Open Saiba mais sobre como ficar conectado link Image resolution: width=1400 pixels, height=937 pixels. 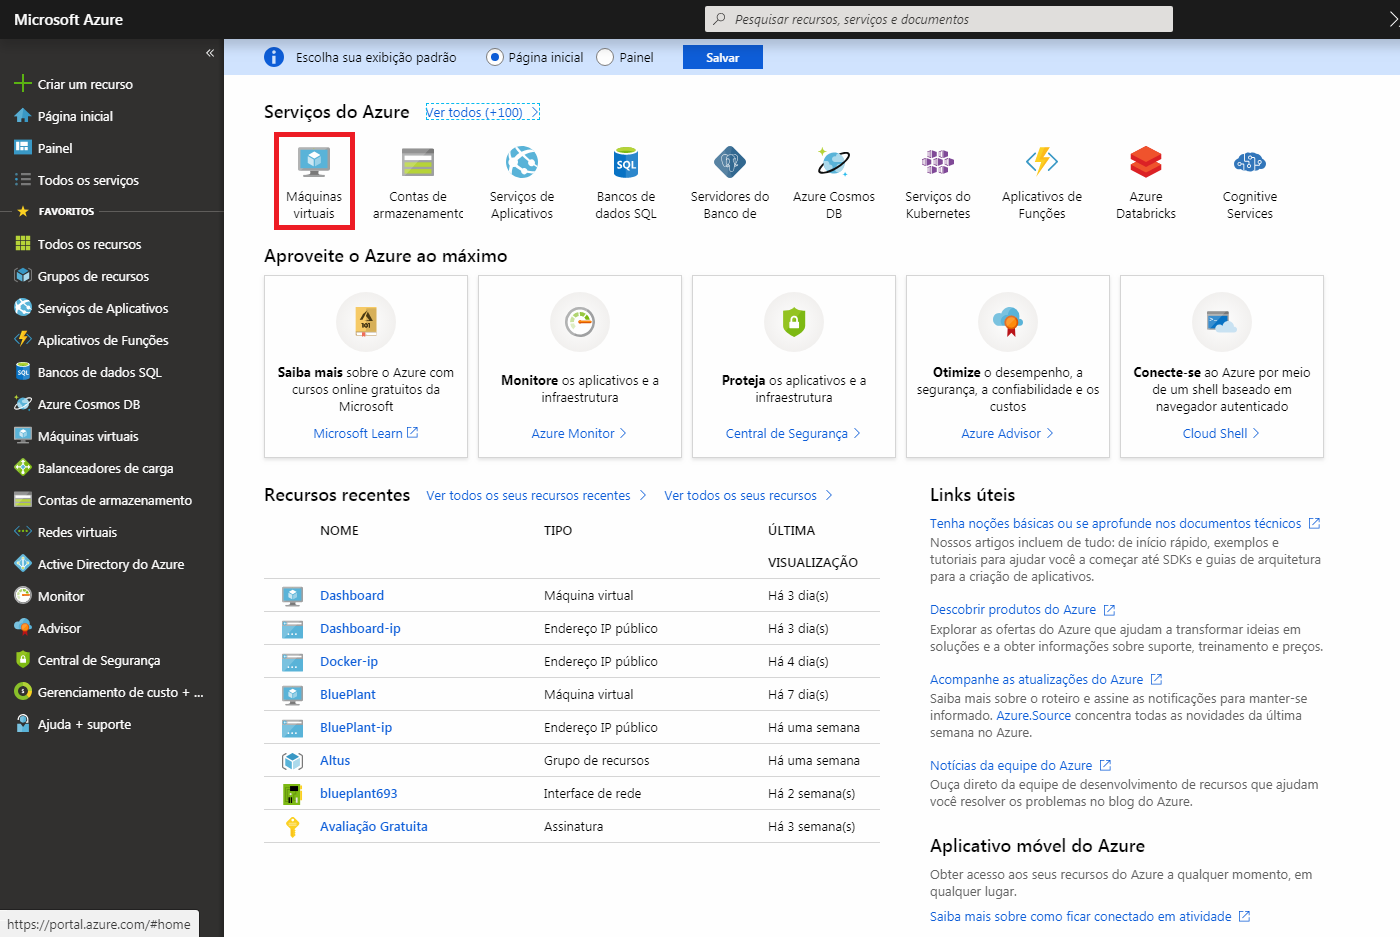pyautogui.click(x=1081, y=916)
